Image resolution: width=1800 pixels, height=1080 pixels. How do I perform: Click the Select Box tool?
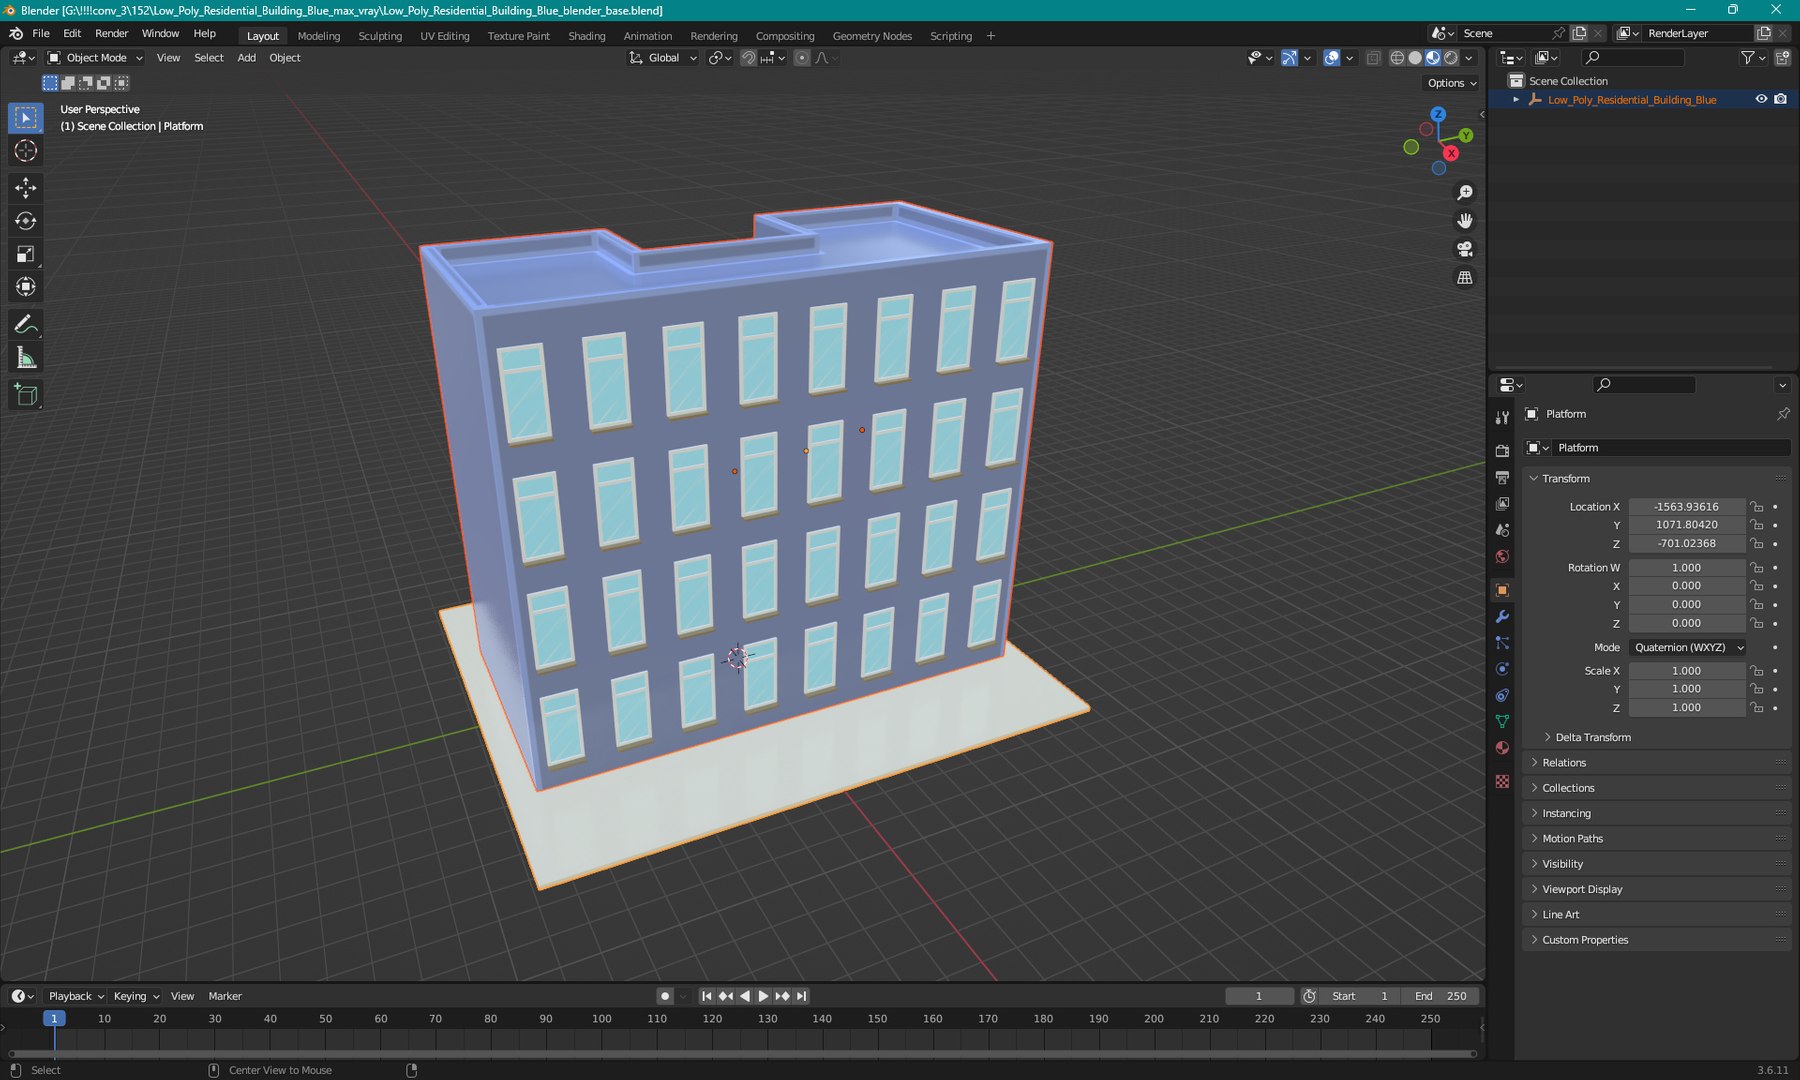click(x=26, y=118)
